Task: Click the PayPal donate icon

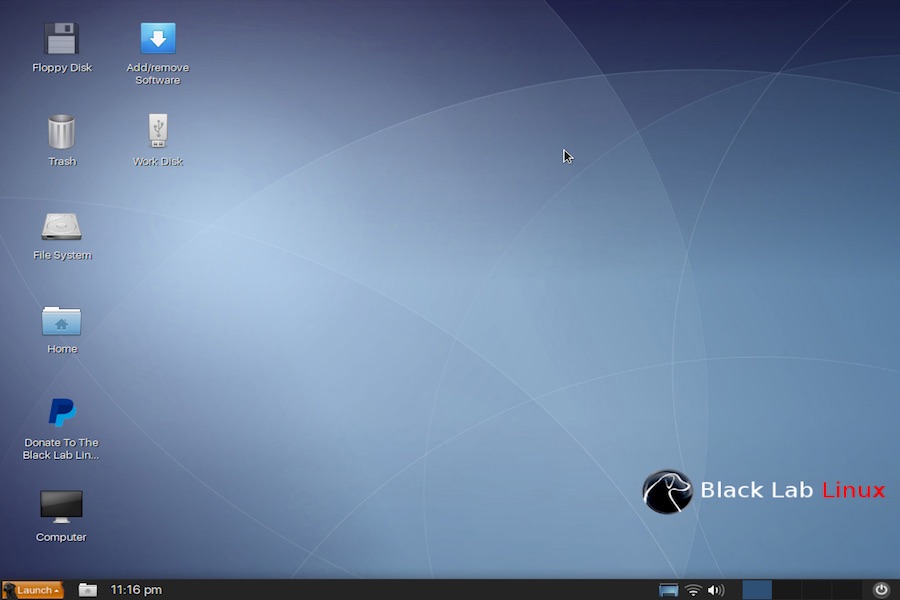Action: click(61, 415)
